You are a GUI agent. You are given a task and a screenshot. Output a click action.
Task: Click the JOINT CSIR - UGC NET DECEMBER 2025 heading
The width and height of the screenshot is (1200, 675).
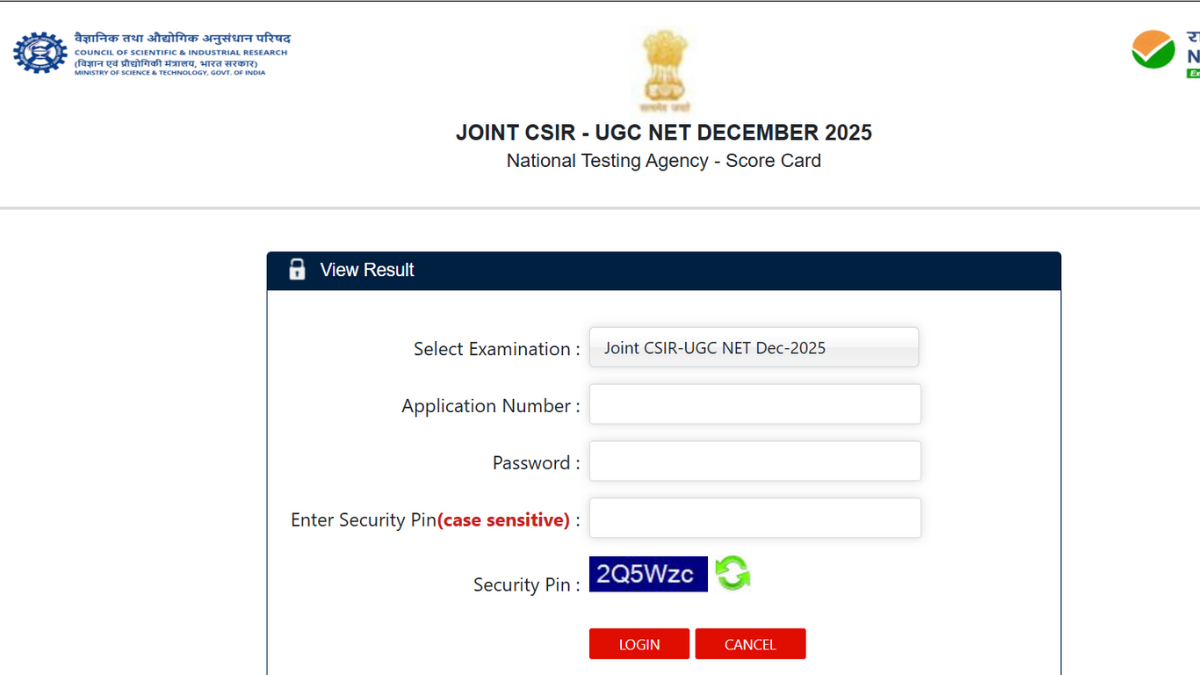coord(663,132)
